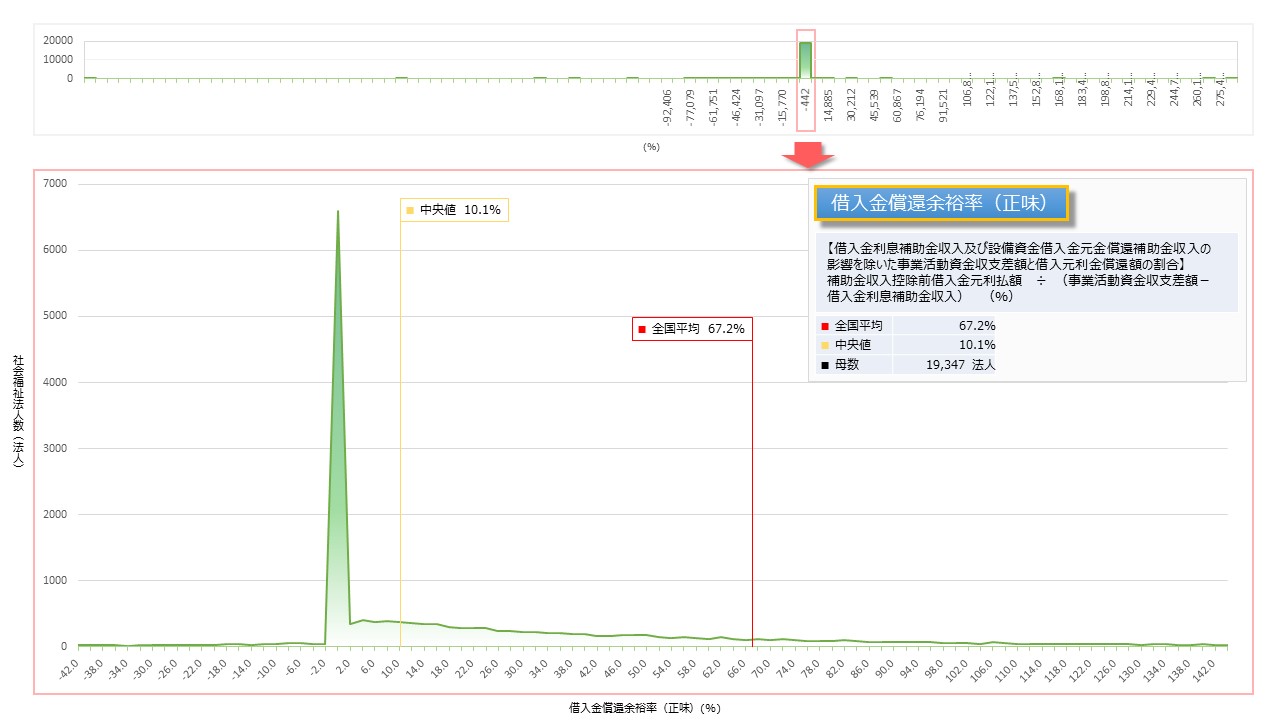Click the -92,406 overview axis label
This screenshot has width=1280, height=720.
[667, 106]
